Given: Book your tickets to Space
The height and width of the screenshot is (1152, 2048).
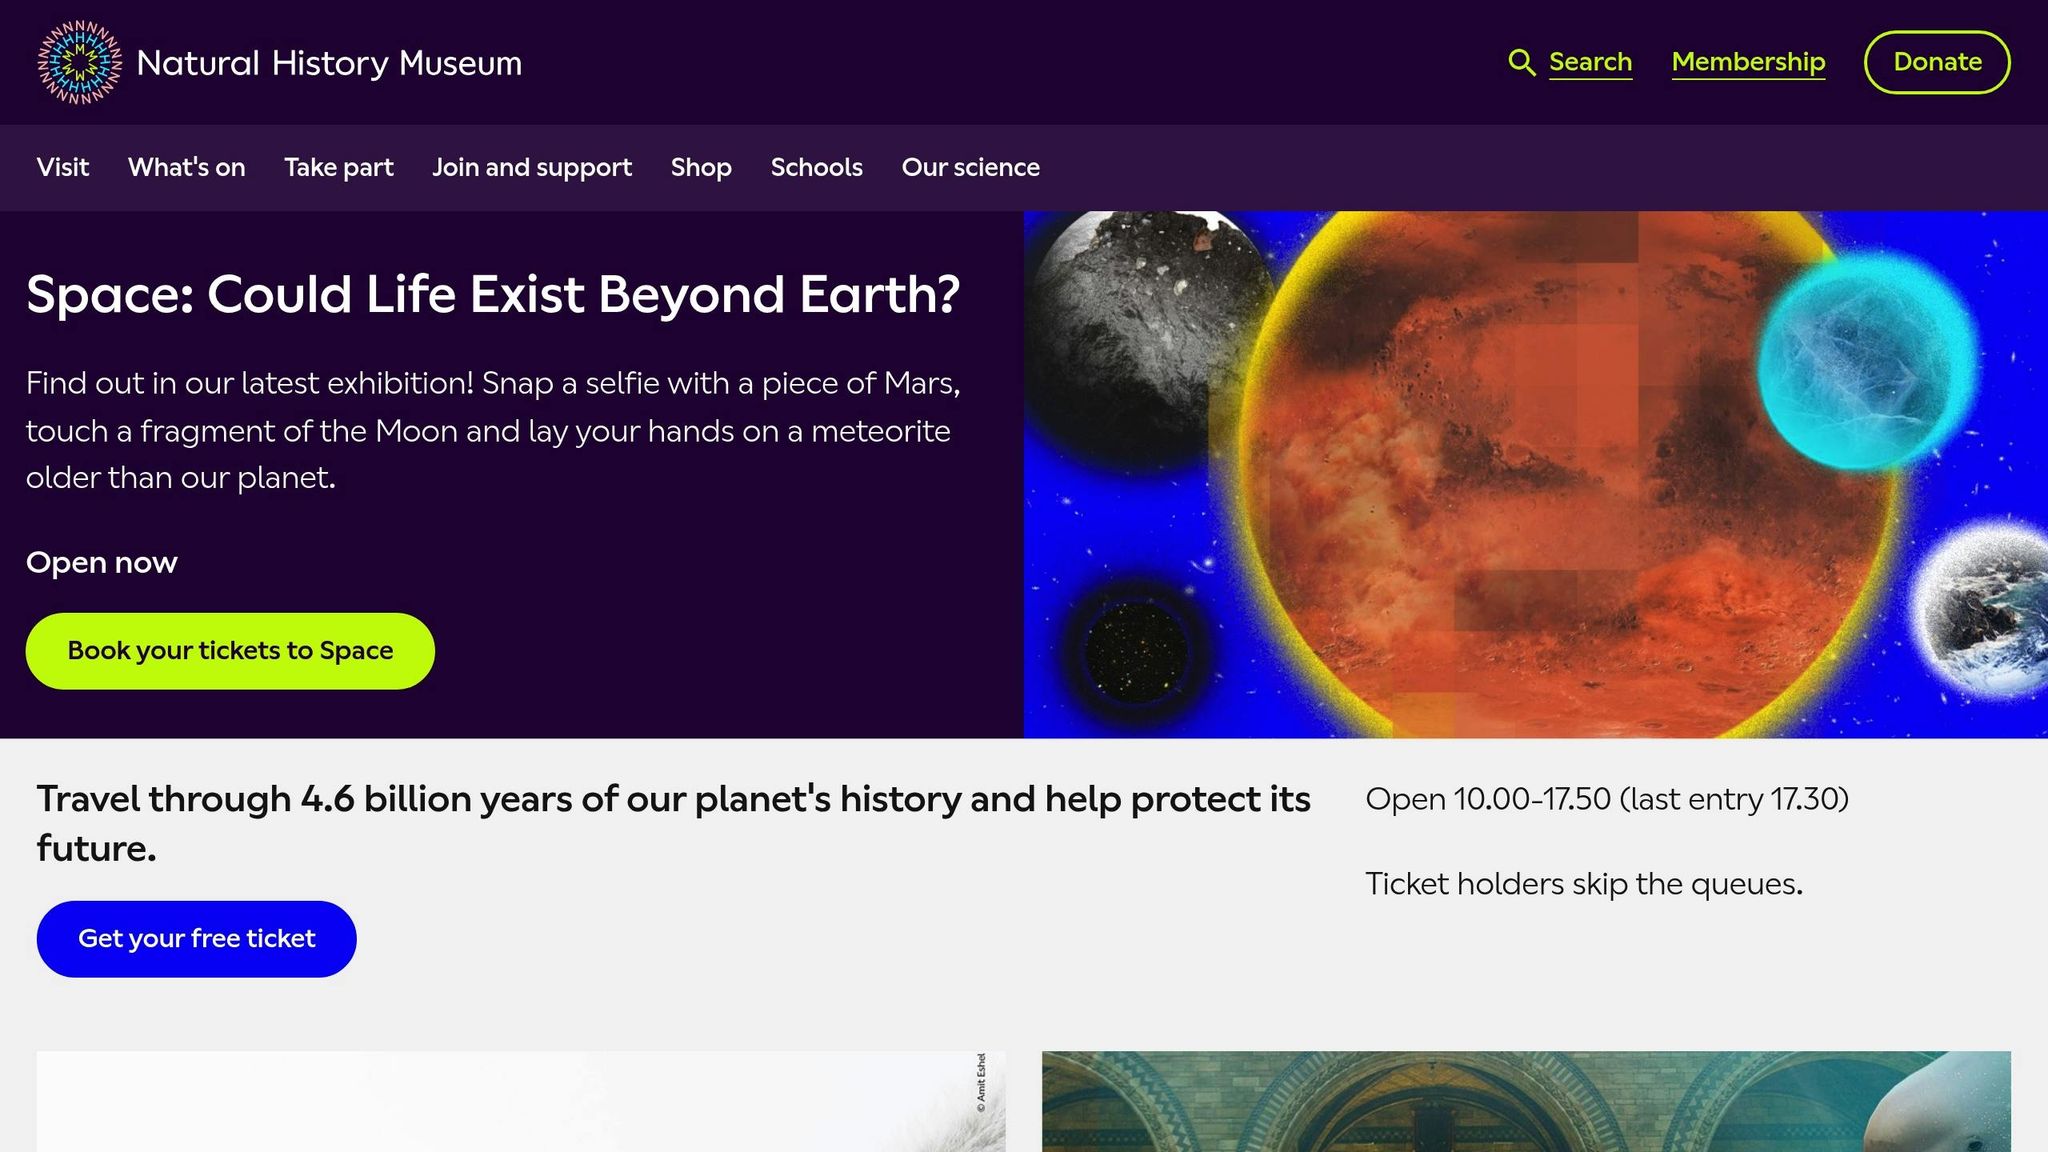Looking at the screenshot, I should click(x=230, y=650).
